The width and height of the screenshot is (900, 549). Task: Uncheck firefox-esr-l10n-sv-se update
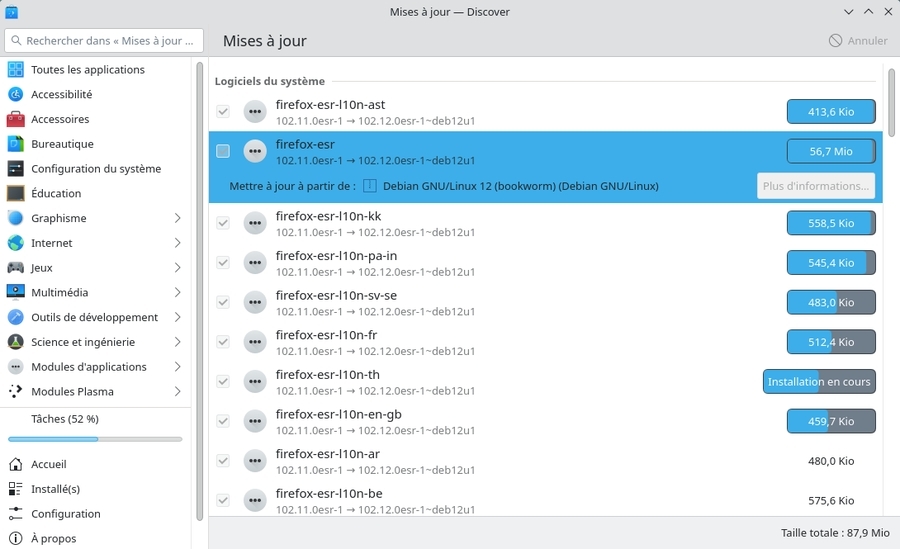click(x=223, y=302)
